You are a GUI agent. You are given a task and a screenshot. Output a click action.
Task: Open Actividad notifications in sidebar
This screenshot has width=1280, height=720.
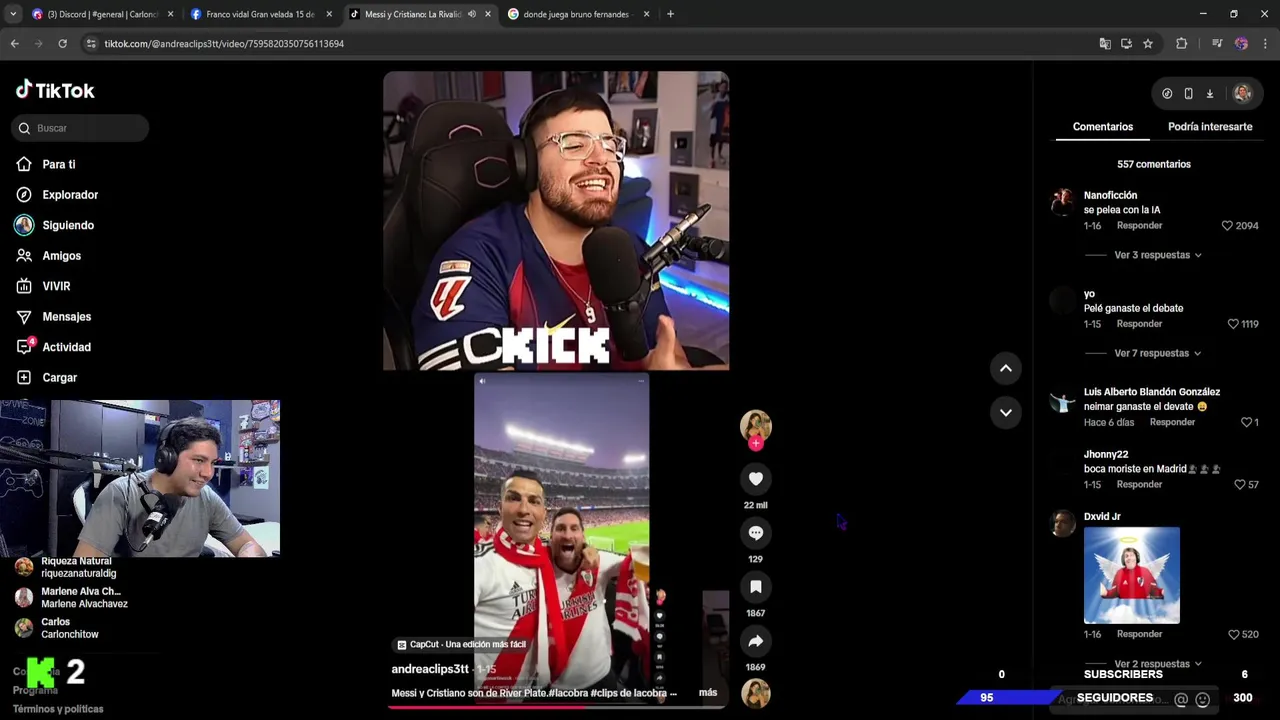66,347
